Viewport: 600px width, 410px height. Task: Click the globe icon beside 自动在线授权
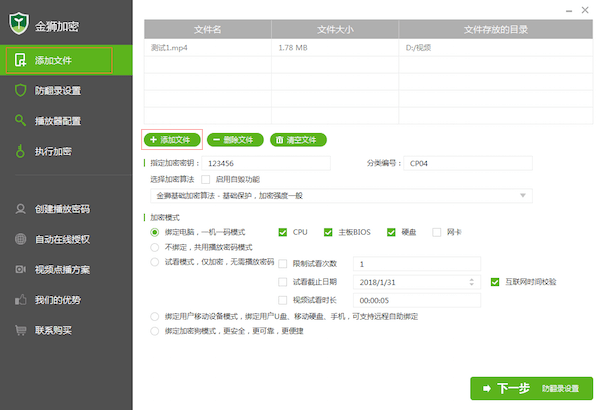[20, 239]
